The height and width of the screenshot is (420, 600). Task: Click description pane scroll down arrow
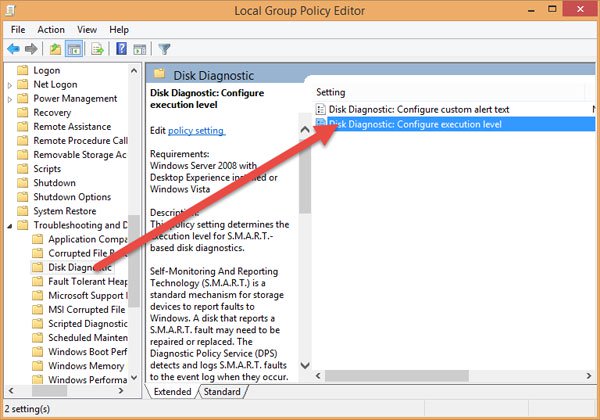(x=305, y=365)
